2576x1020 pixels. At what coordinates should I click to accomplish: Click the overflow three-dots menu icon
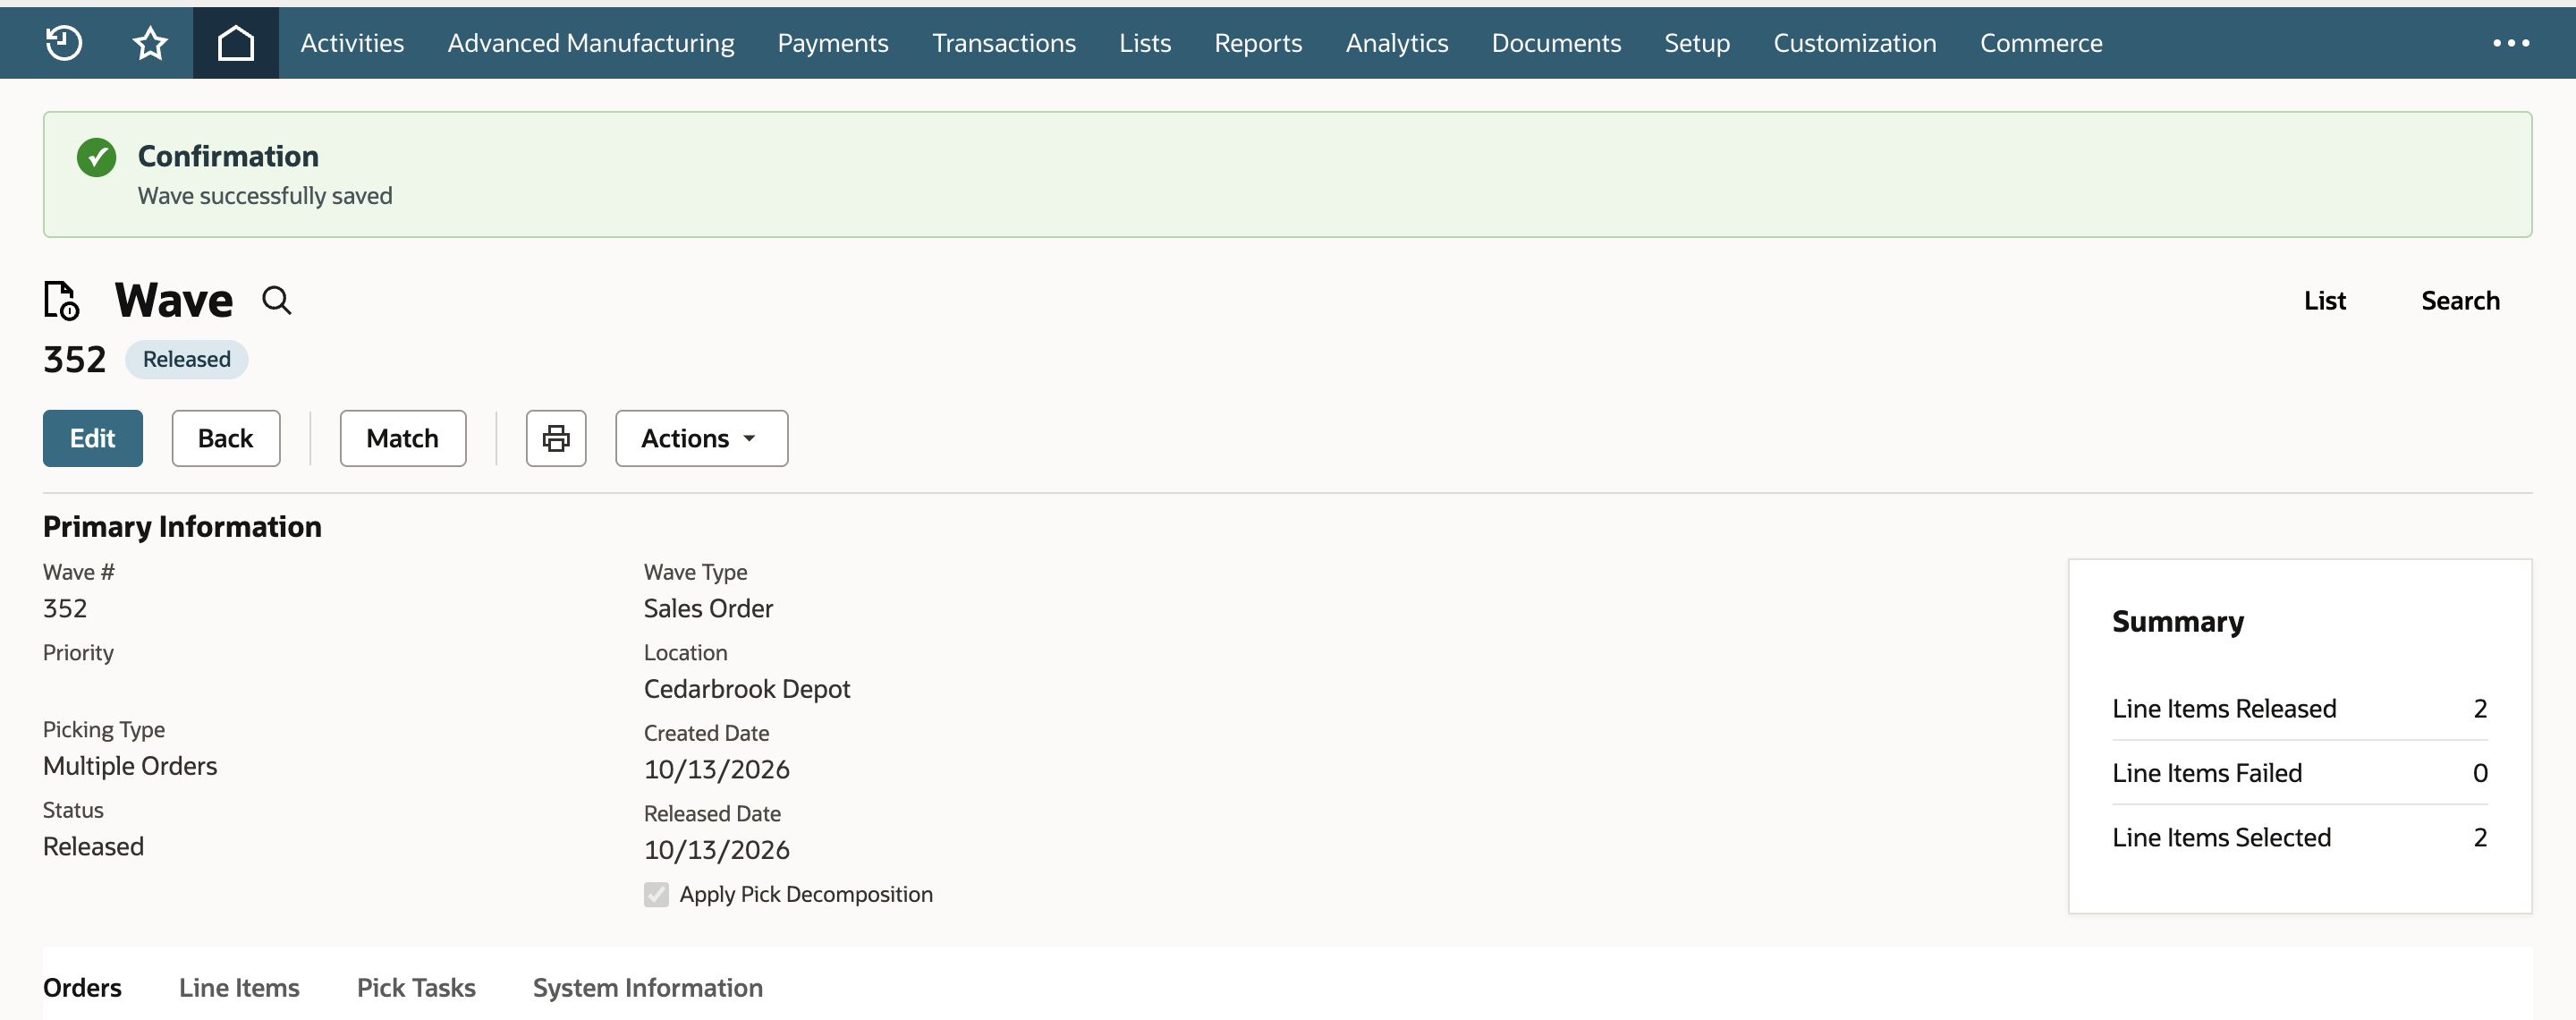2511,43
